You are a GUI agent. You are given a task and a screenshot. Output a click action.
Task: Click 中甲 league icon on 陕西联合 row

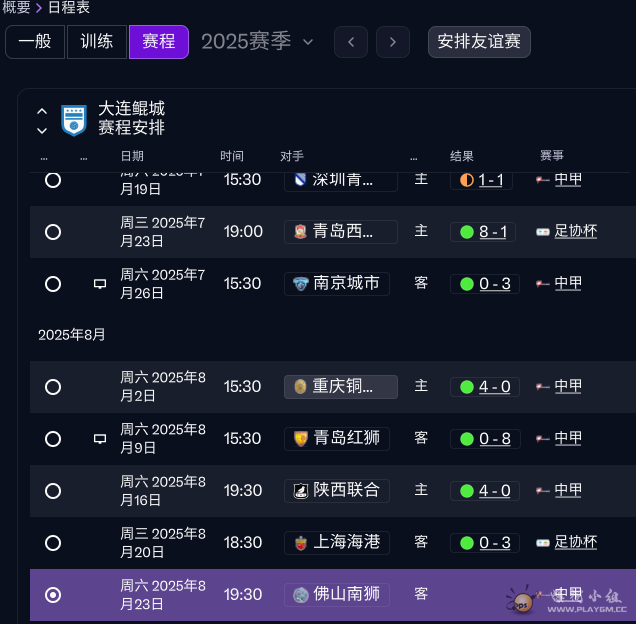click(543, 491)
